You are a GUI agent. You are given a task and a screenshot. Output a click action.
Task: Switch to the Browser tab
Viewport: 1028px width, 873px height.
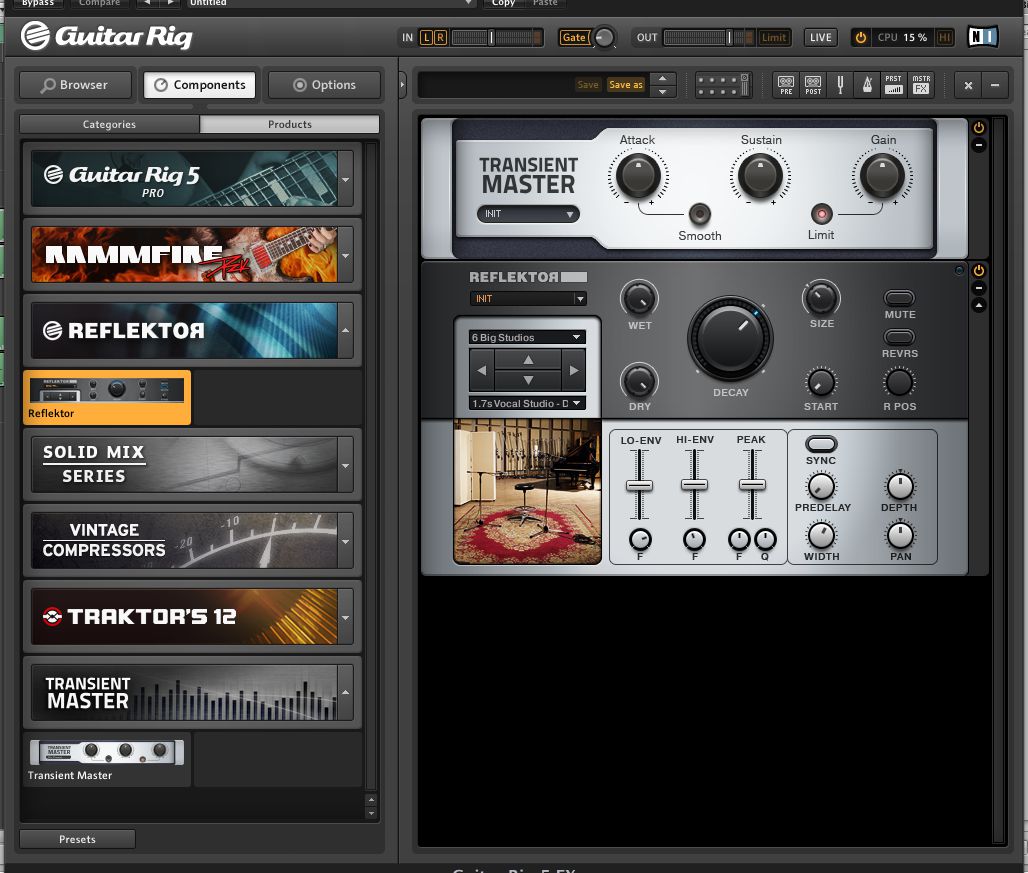(x=75, y=85)
